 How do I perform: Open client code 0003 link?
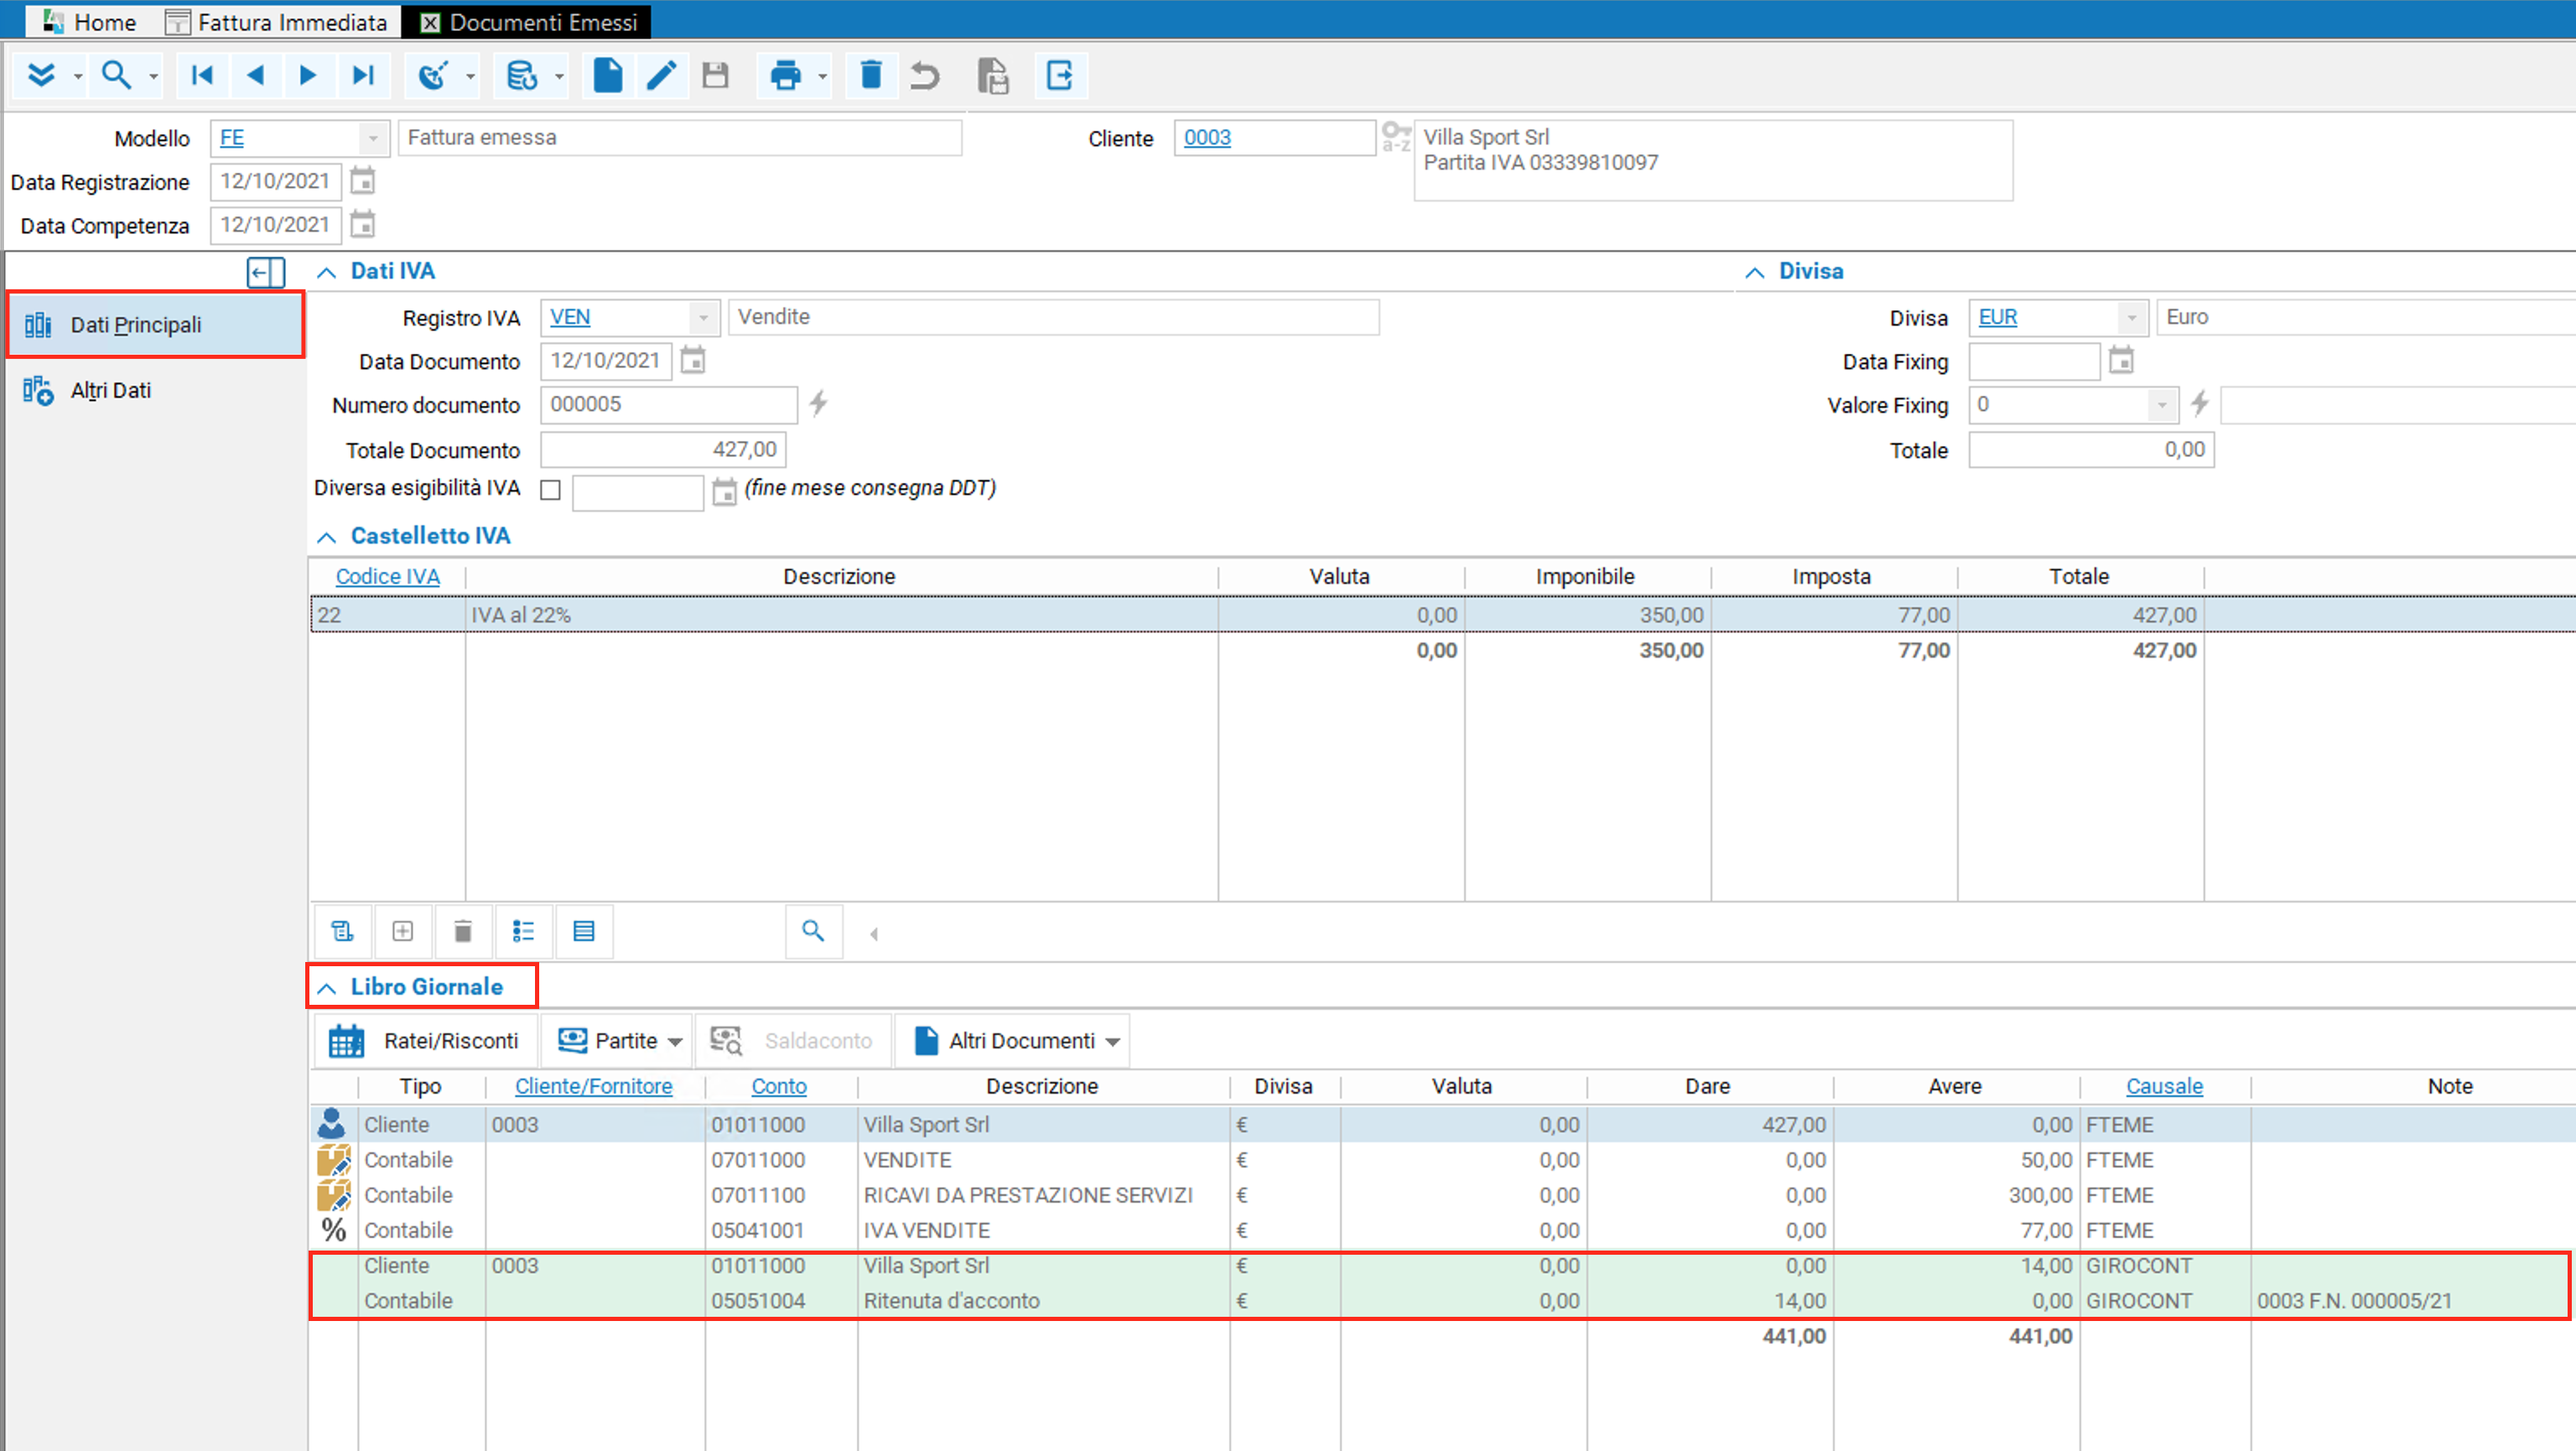coord(1207,138)
